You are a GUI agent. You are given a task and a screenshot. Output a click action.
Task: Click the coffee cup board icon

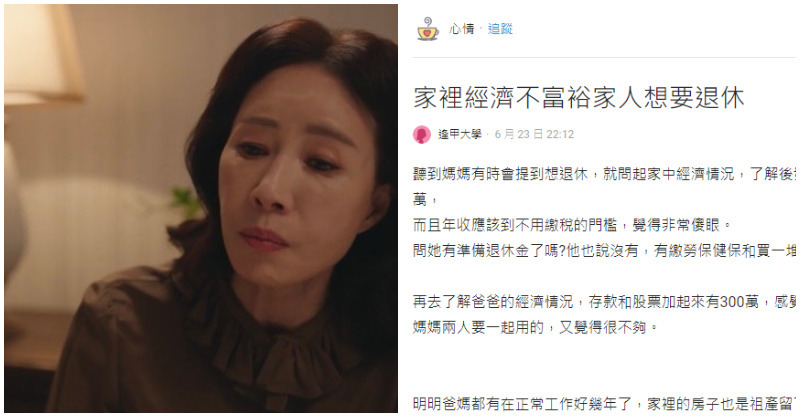[428, 29]
